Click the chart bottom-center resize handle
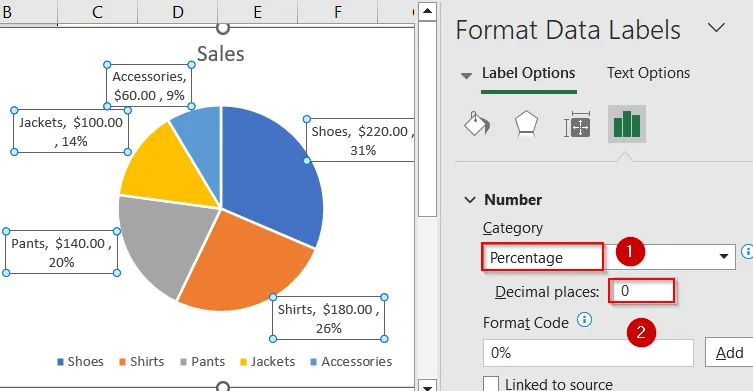753x391 pixels. point(223,386)
